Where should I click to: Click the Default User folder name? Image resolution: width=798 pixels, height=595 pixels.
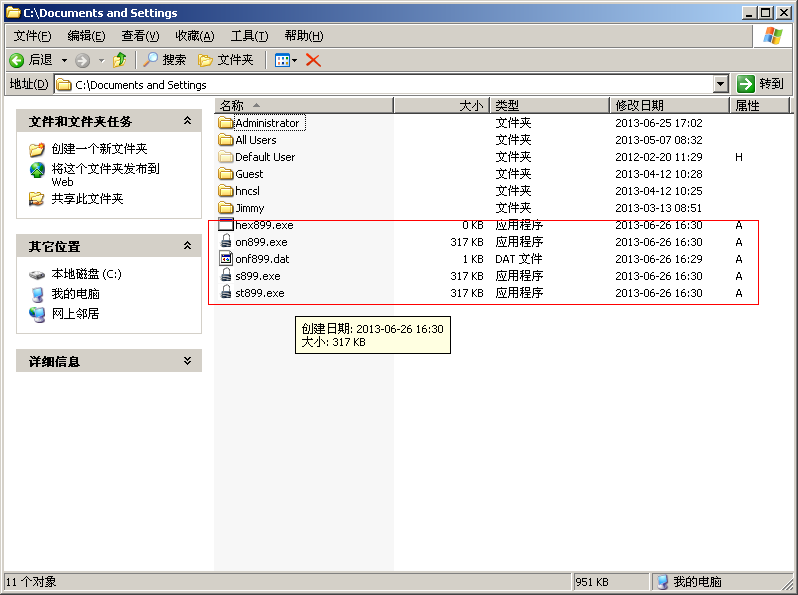[x=265, y=157]
